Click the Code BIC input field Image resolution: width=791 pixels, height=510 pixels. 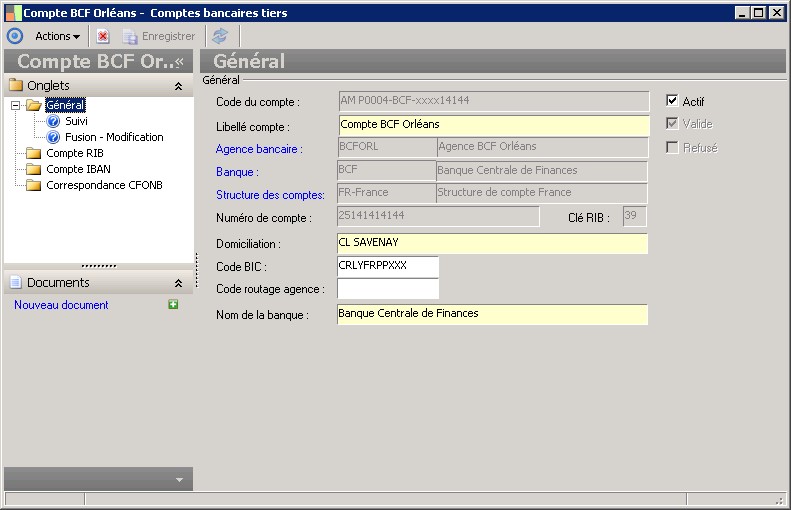pyautogui.click(x=388, y=266)
